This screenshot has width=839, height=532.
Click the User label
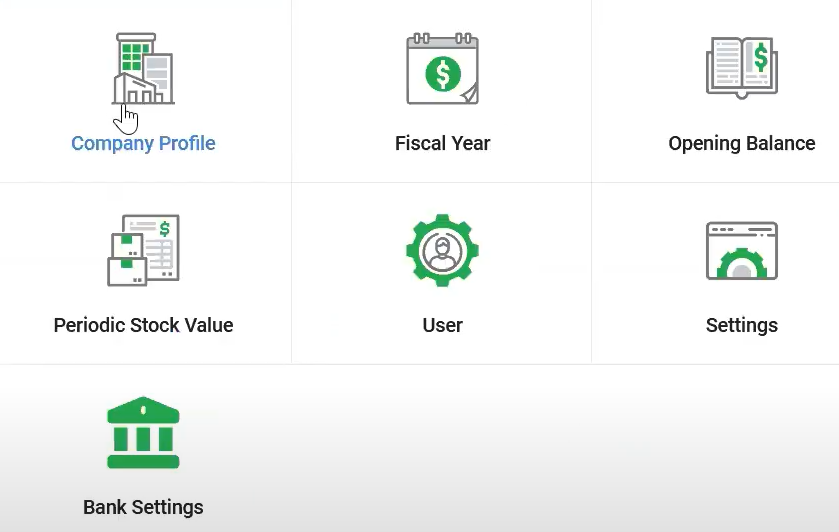(x=443, y=325)
